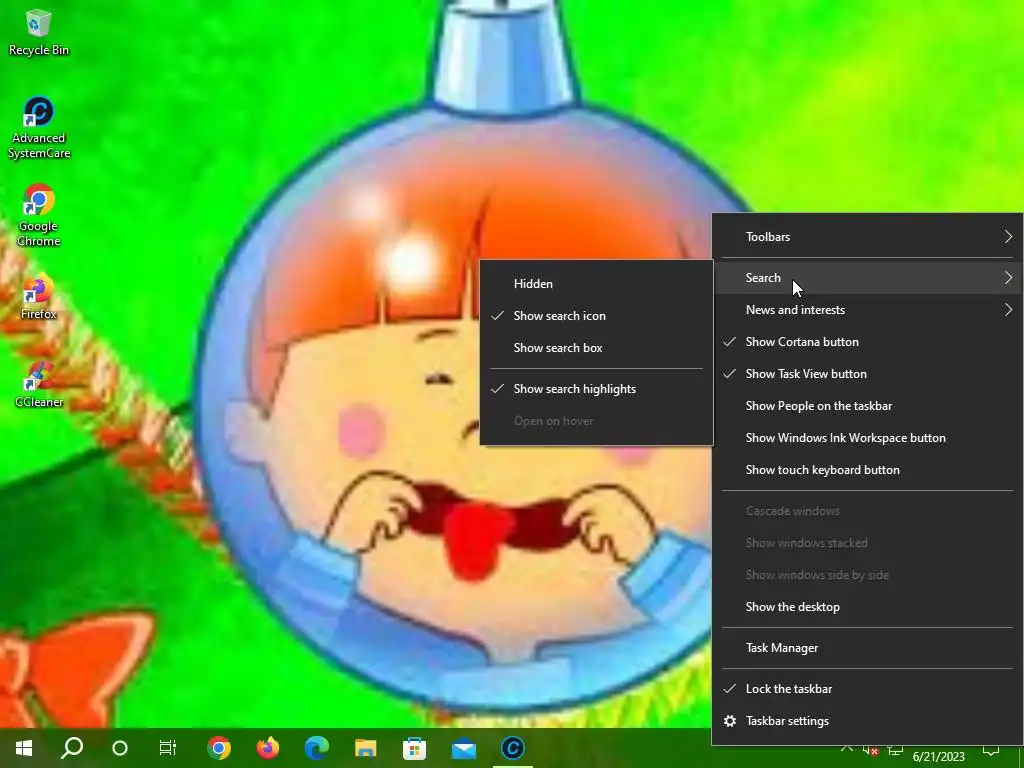Image resolution: width=1024 pixels, height=768 pixels.
Task: Choose Hidden in the Search submenu
Action: click(x=596, y=283)
